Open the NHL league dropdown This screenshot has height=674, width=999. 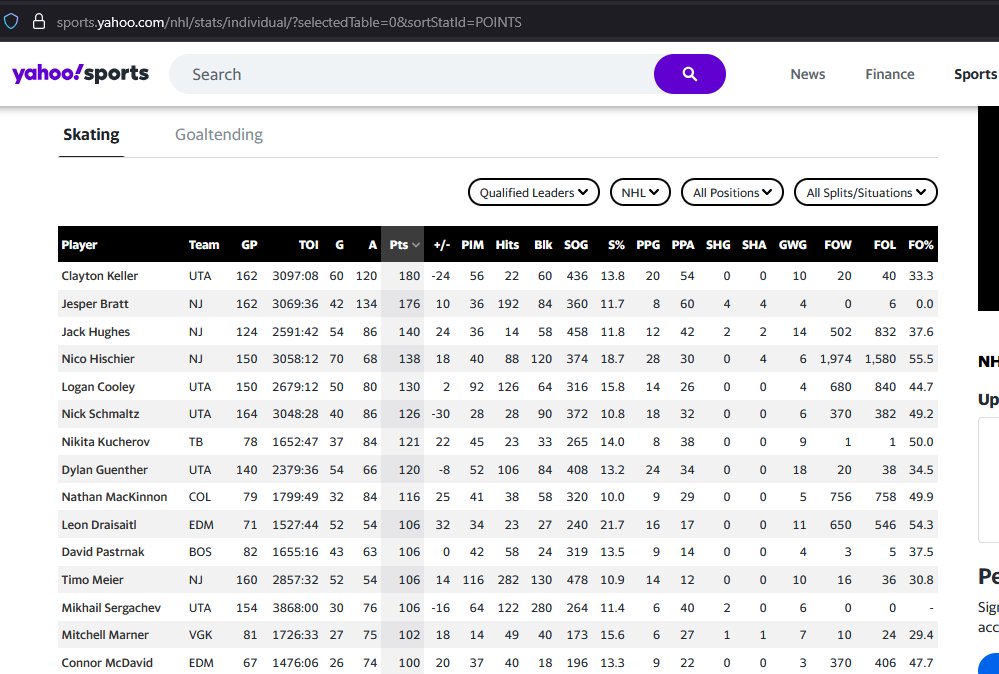pyautogui.click(x=640, y=192)
